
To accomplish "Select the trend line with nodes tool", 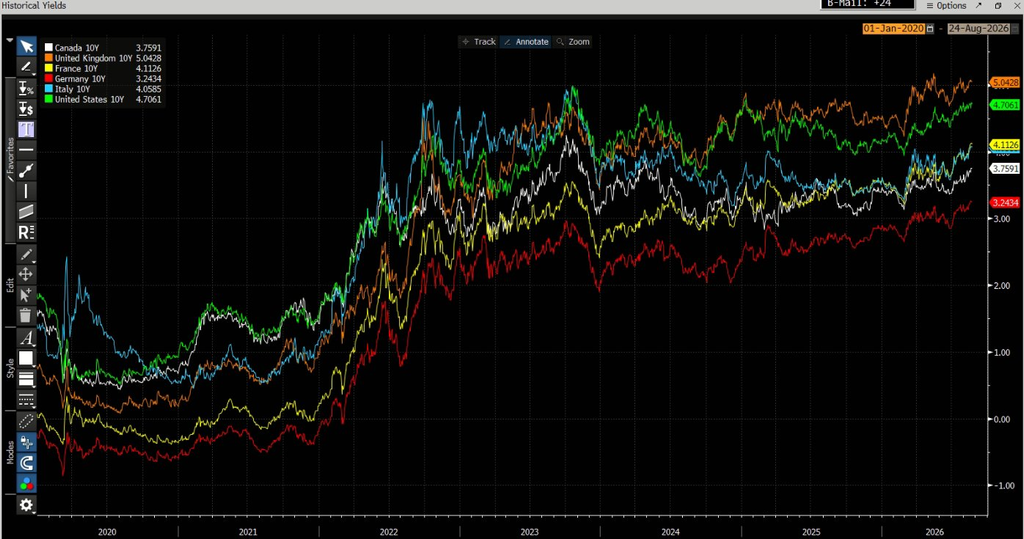I will [x=26, y=171].
